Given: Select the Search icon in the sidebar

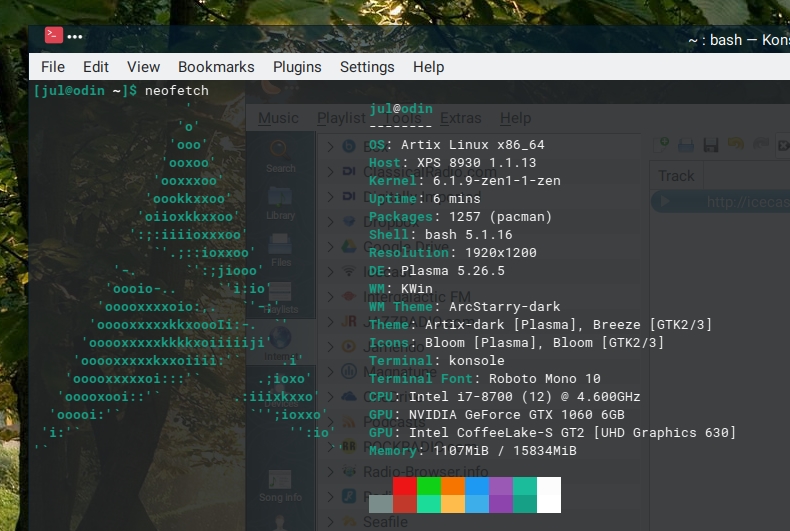Looking at the screenshot, I should tap(281, 153).
